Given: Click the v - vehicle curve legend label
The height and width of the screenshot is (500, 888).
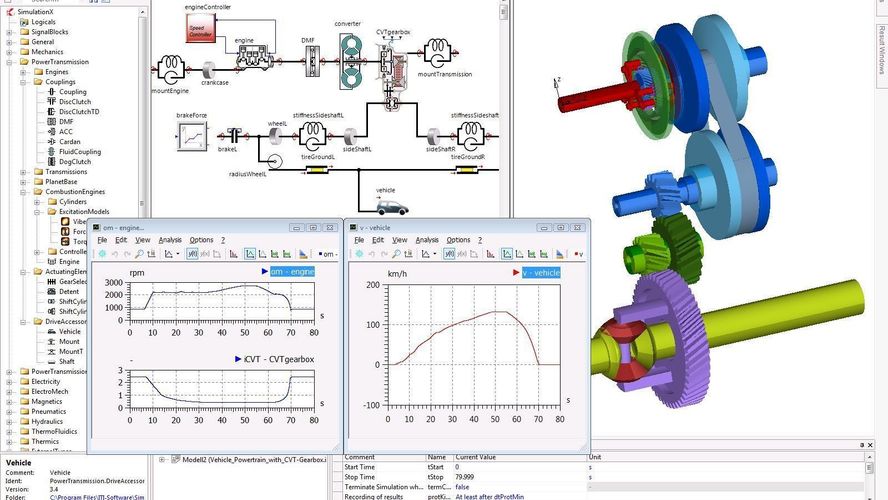Looking at the screenshot, I should [x=541, y=272].
